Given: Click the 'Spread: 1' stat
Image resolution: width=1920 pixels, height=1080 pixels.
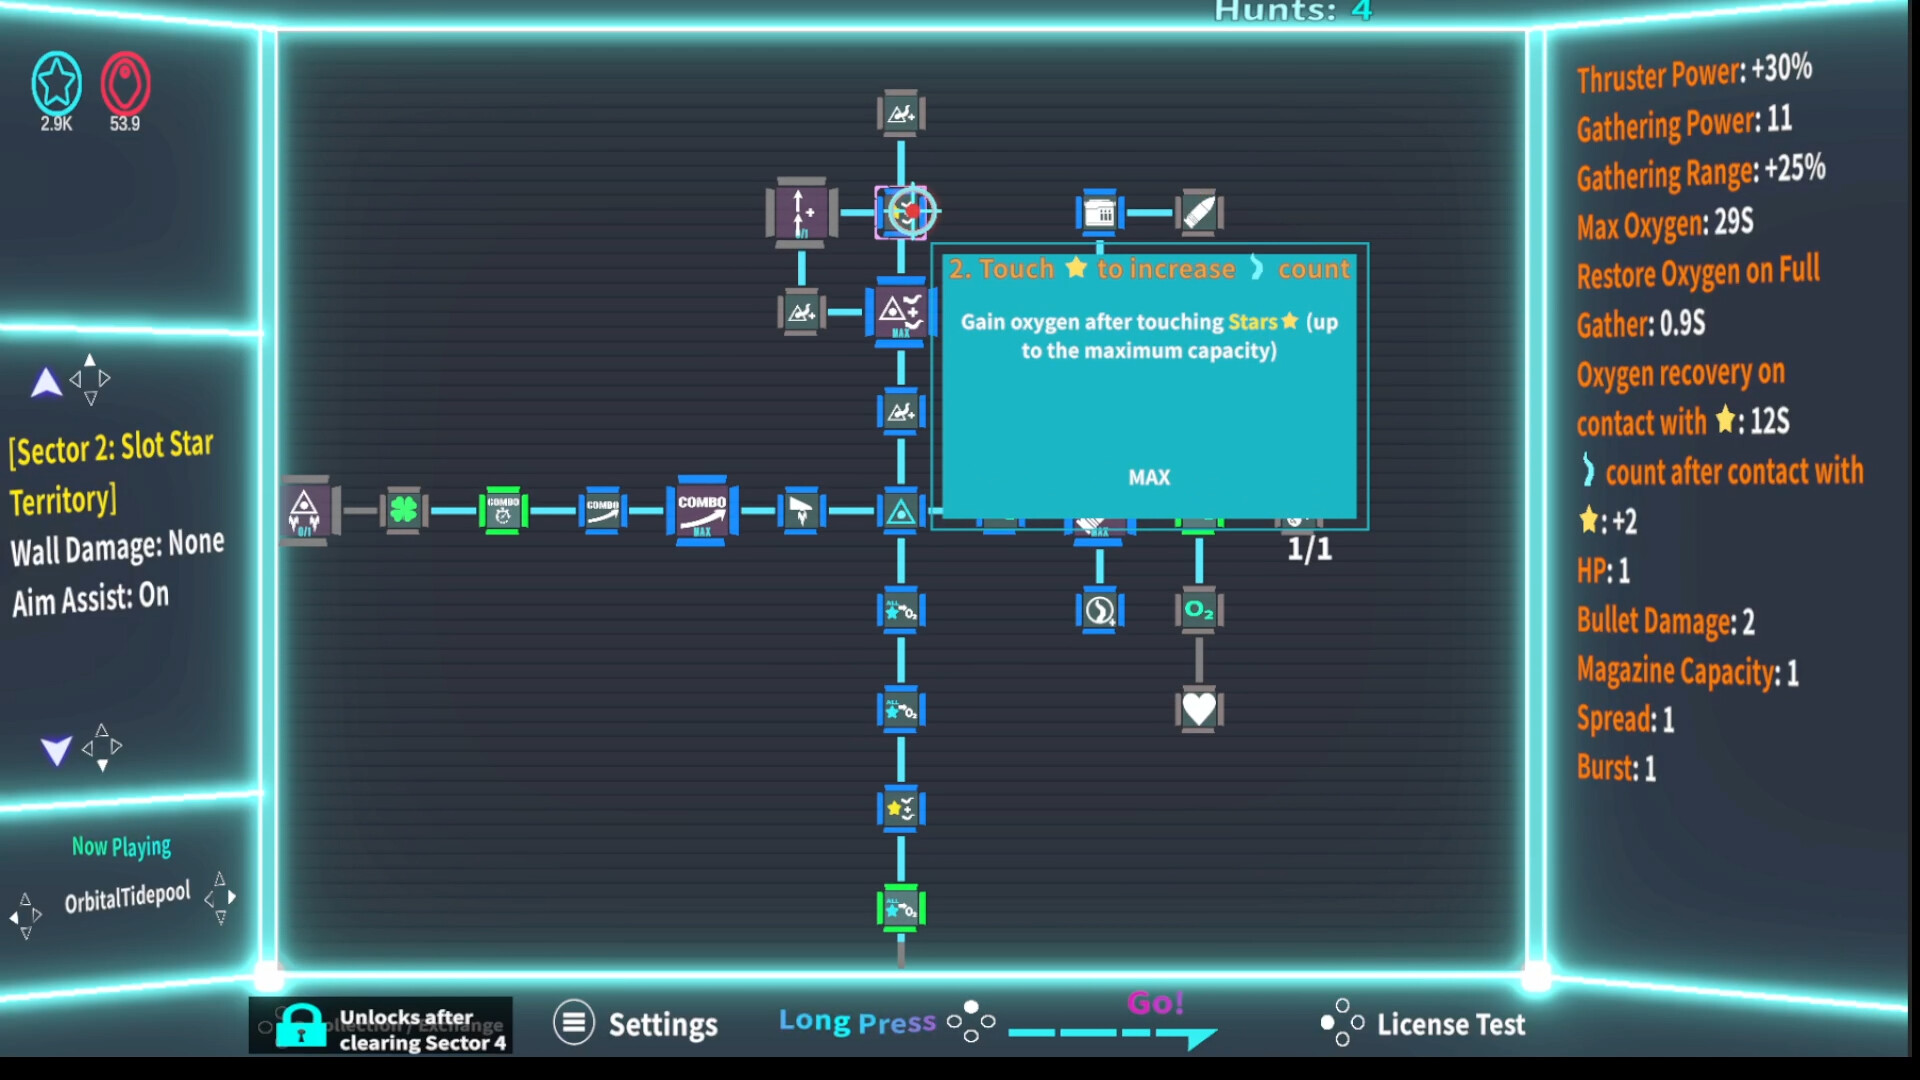Looking at the screenshot, I should (1625, 719).
